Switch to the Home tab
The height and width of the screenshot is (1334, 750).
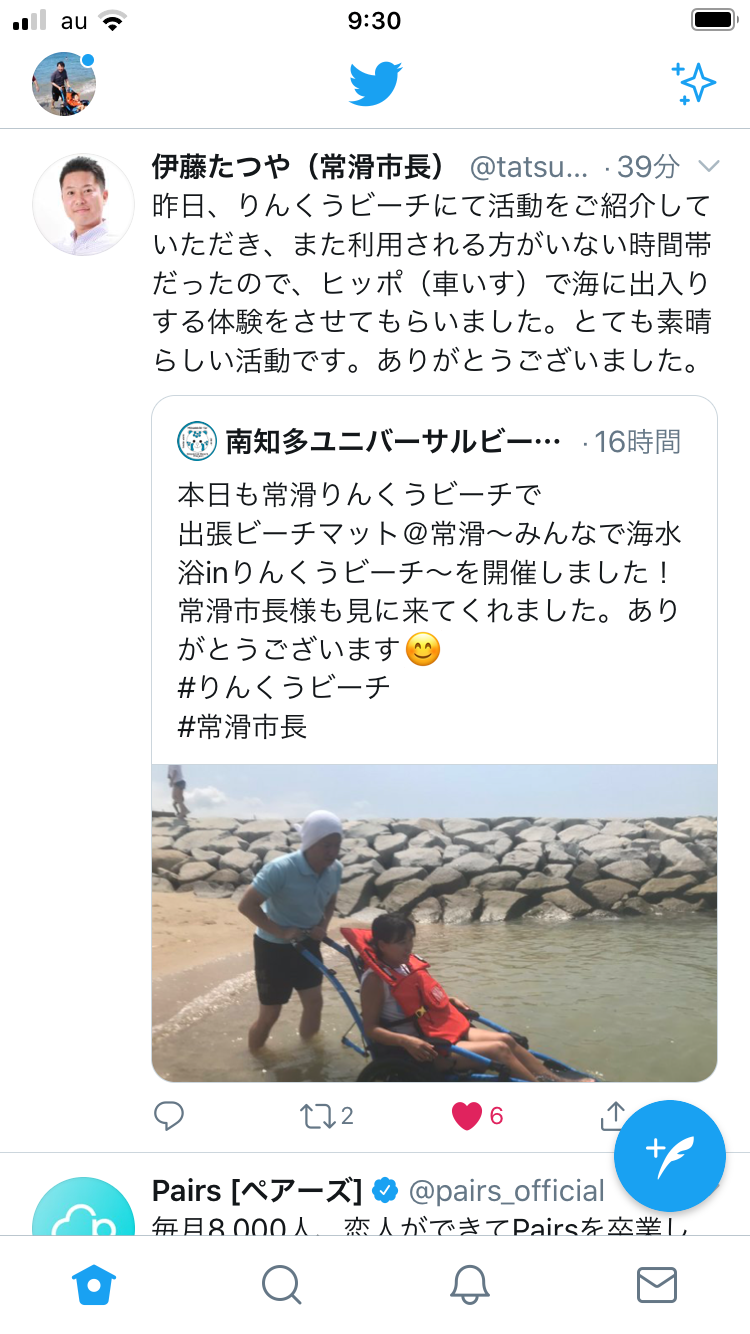click(x=94, y=1284)
